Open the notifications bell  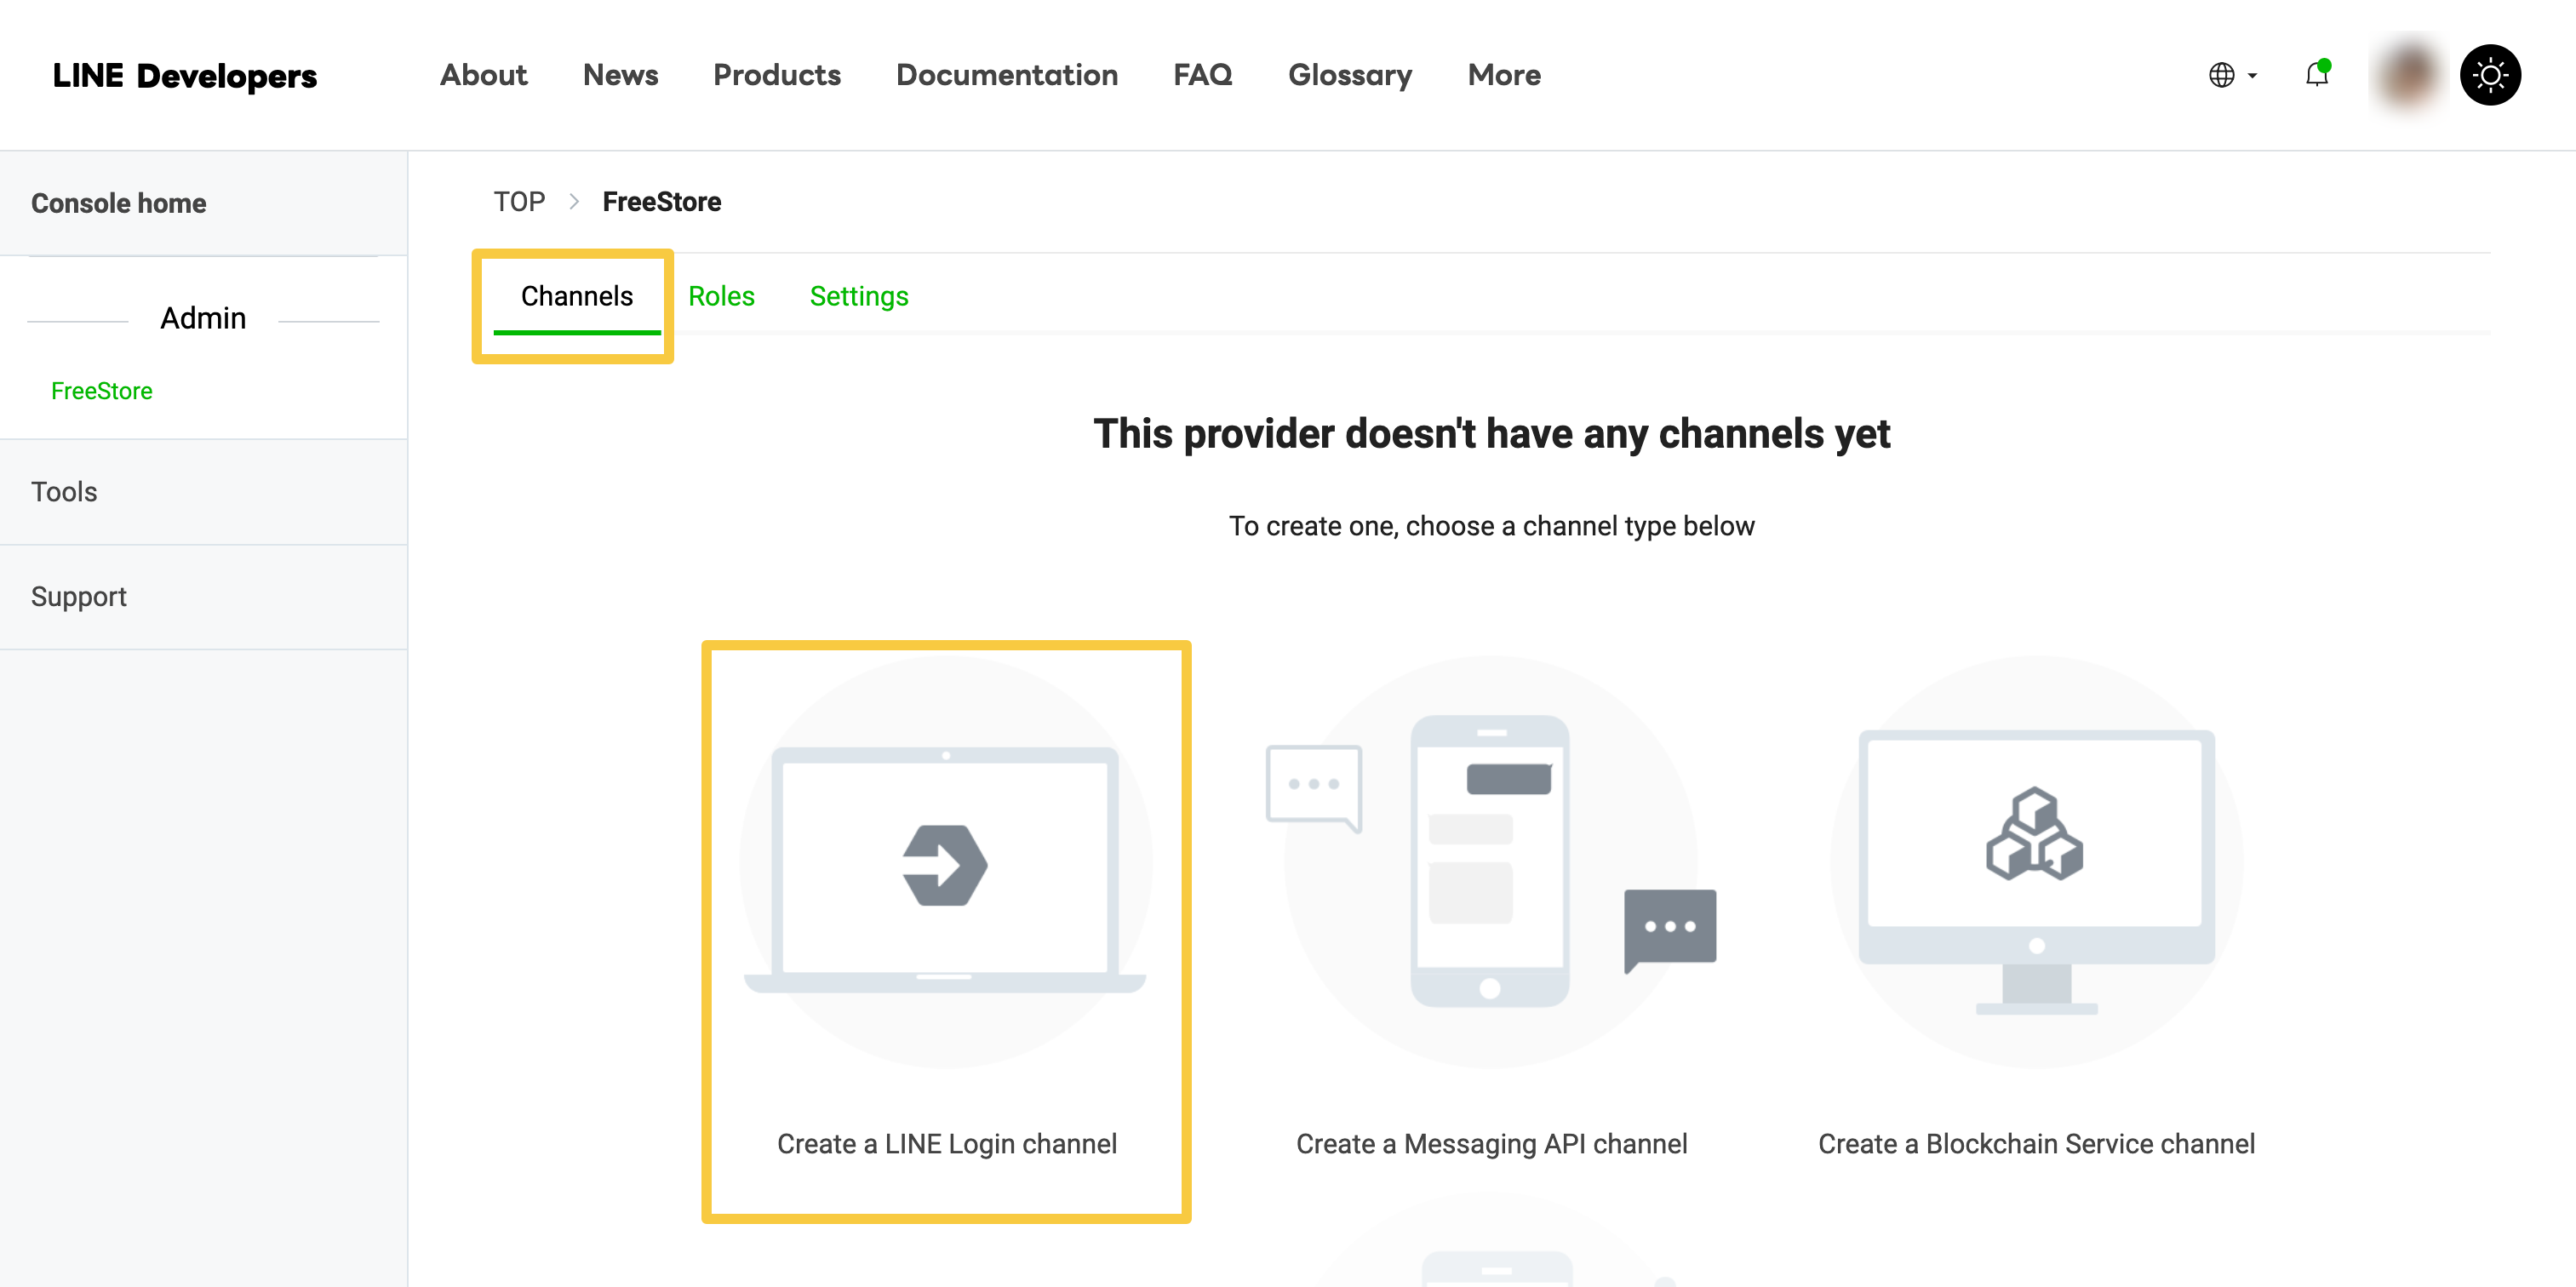2316,75
